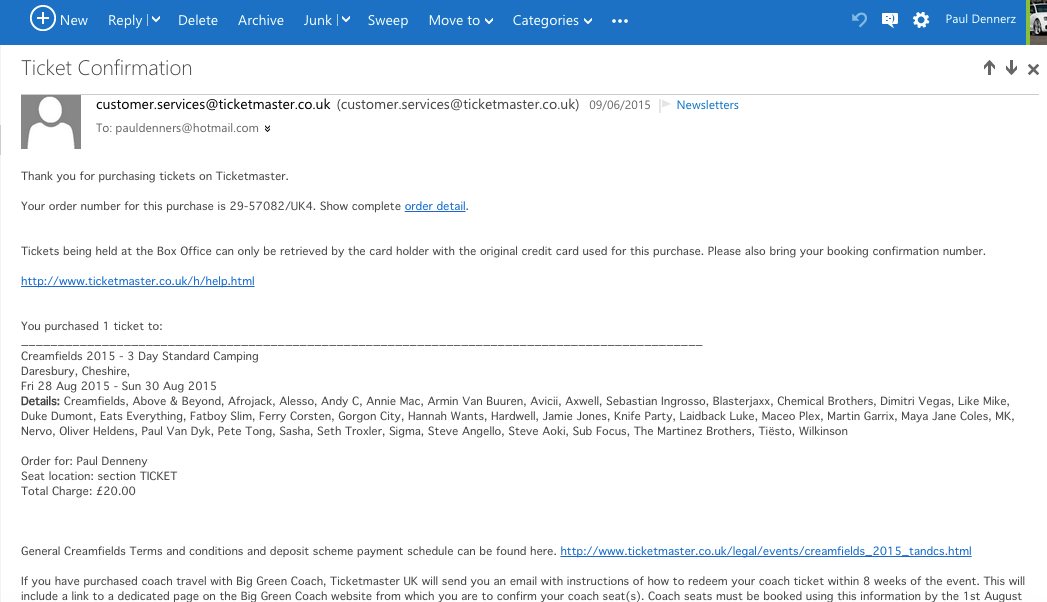Open the settings gear icon

(921, 20)
